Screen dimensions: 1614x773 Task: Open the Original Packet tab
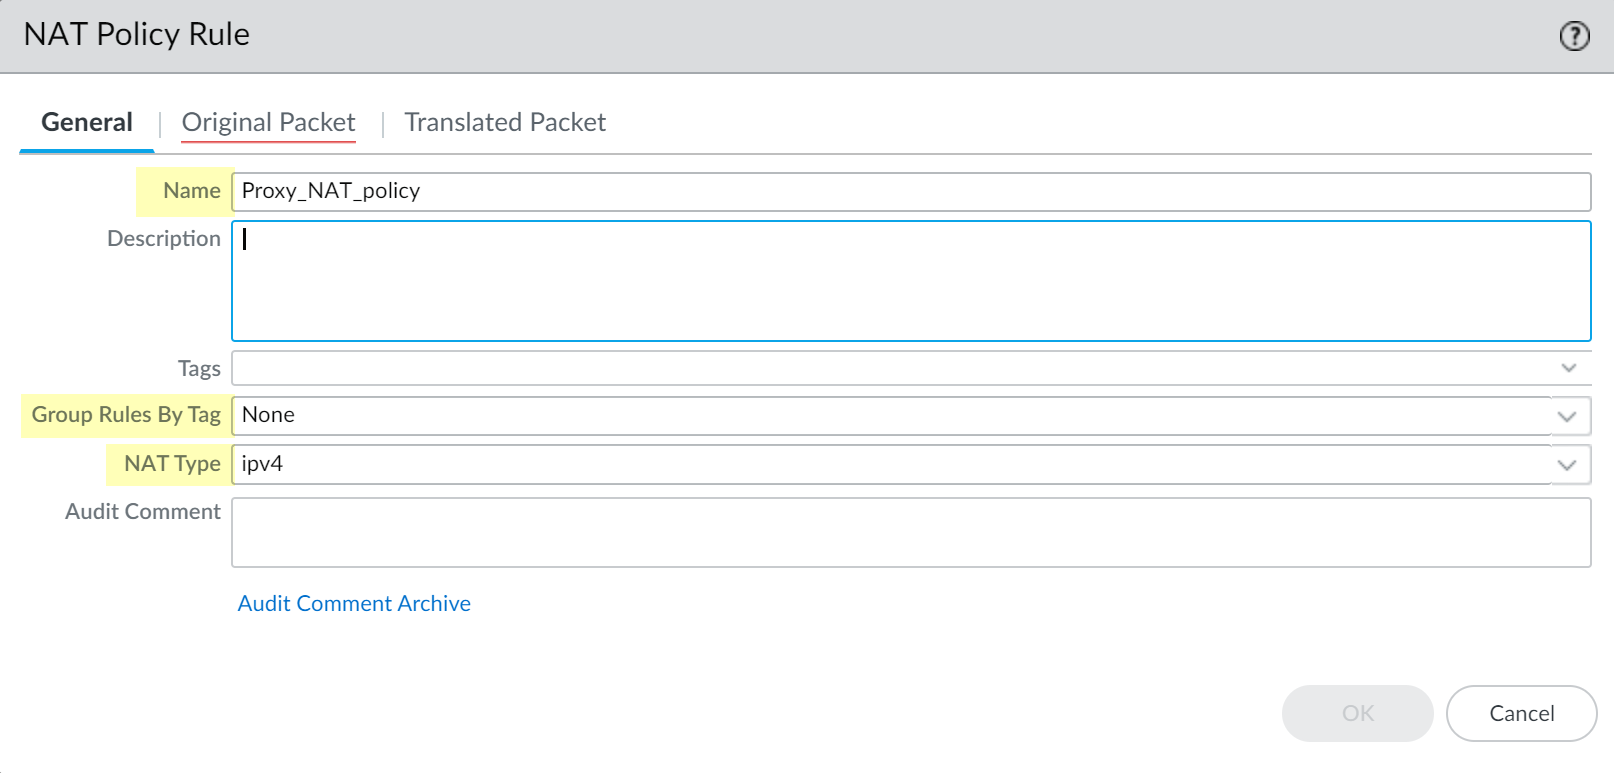[x=268, y=123]
